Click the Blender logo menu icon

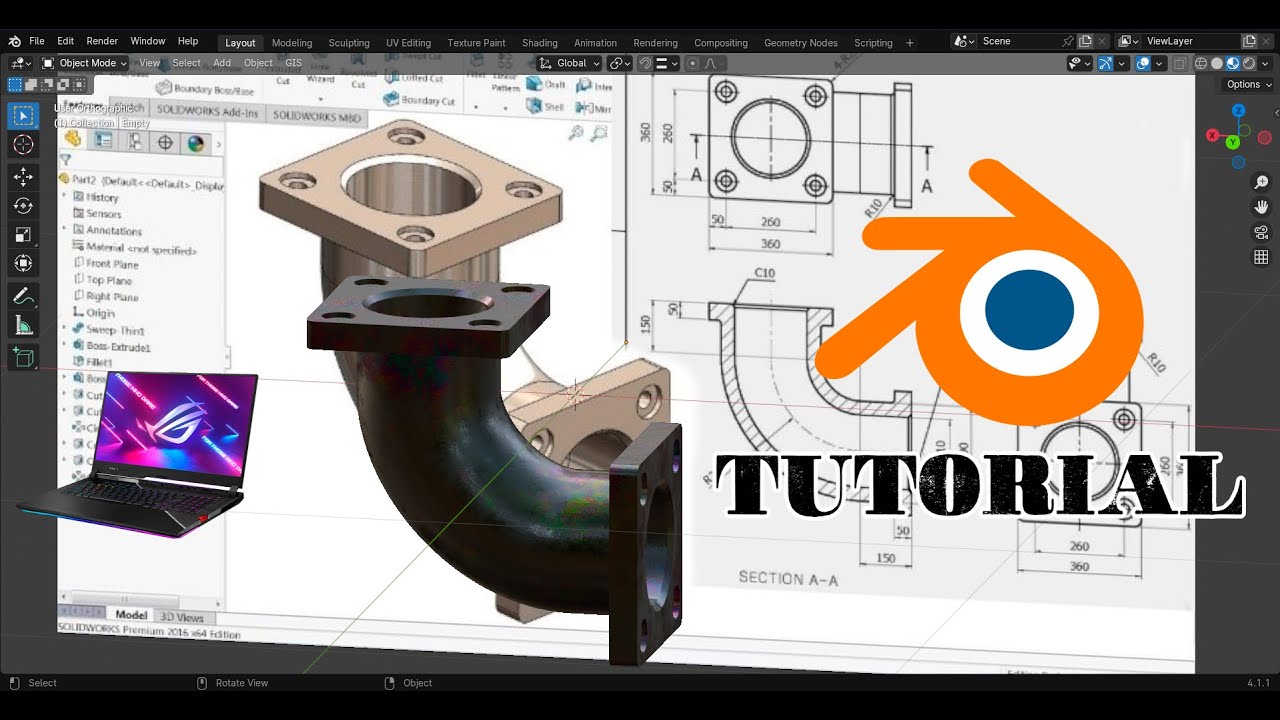14,41
